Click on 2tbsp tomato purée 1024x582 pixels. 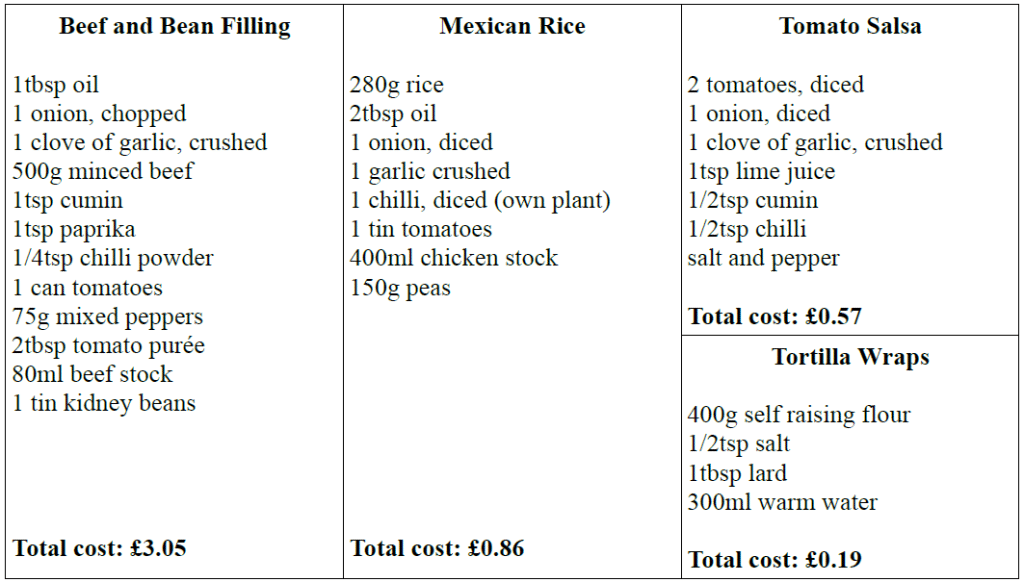pos(108,346)
